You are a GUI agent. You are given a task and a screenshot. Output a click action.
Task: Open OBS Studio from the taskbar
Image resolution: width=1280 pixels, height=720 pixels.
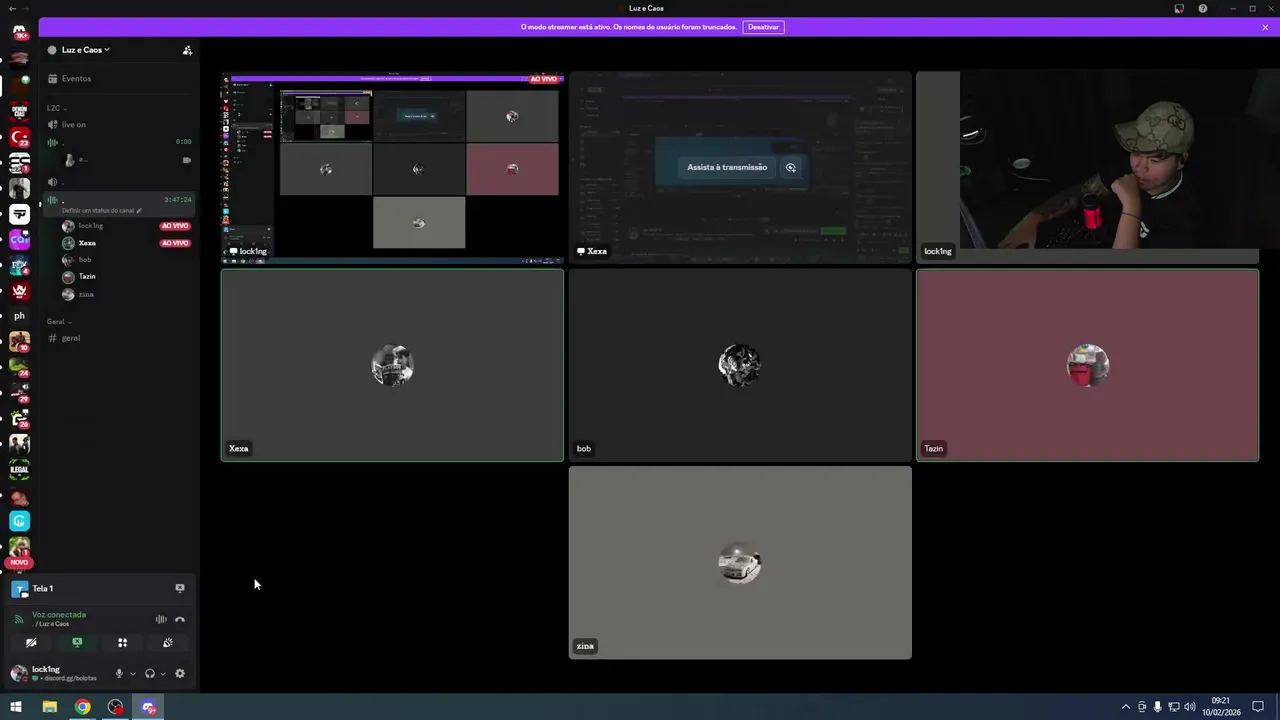coord(116,707)
